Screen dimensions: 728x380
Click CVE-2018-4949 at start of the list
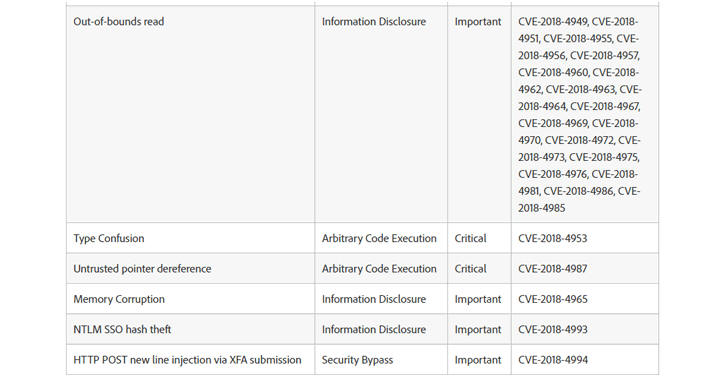click(553, 21)
